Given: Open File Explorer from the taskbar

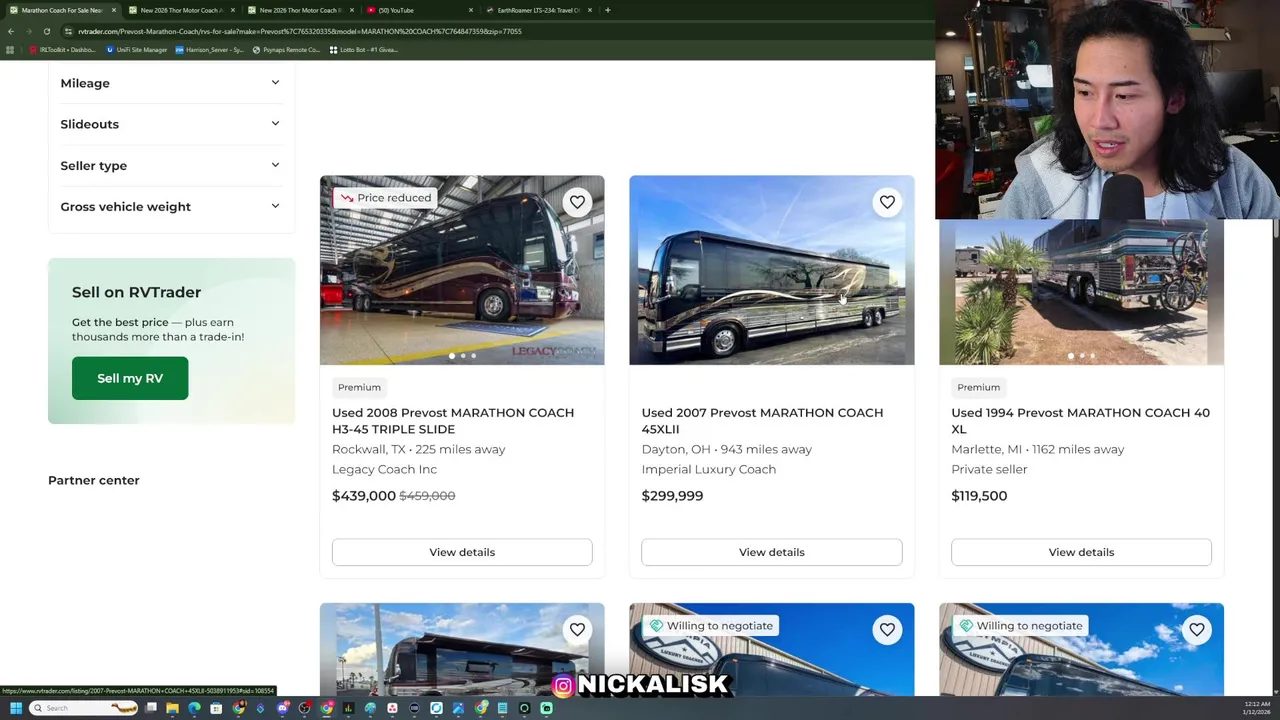Looking at the screenshot, I should [x=172, y=708].
